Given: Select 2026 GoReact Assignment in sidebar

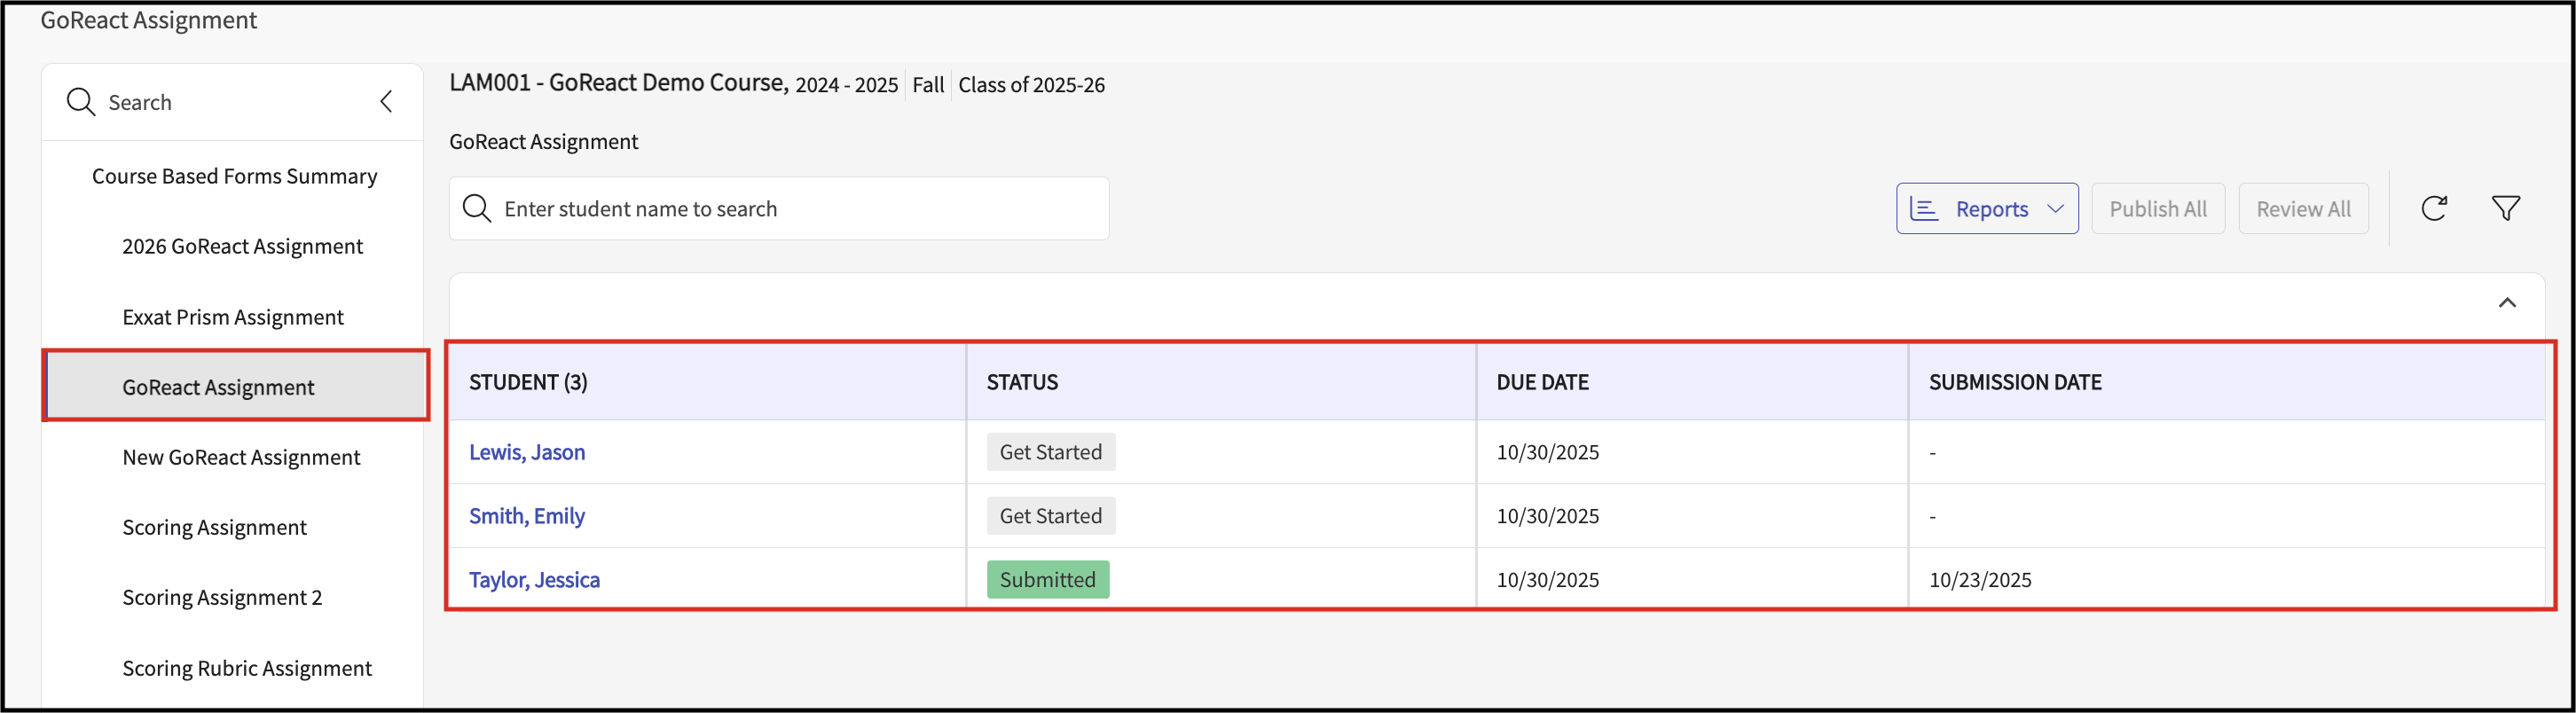Looking at the screenshot, I should (242, 246).
